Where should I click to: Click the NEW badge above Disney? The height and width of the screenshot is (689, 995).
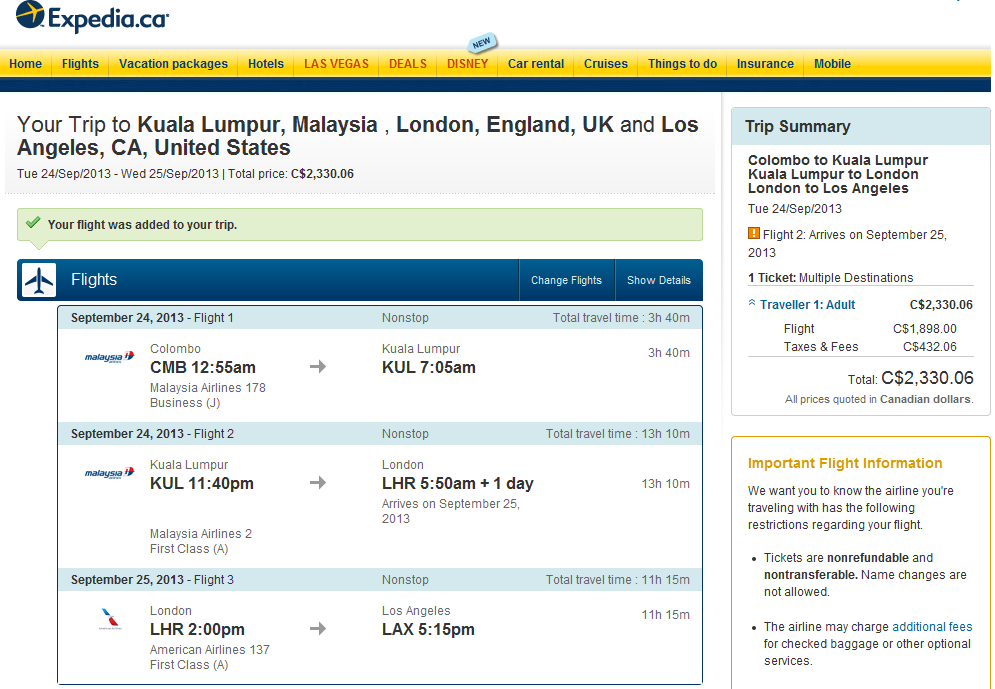tap(482, 43)
